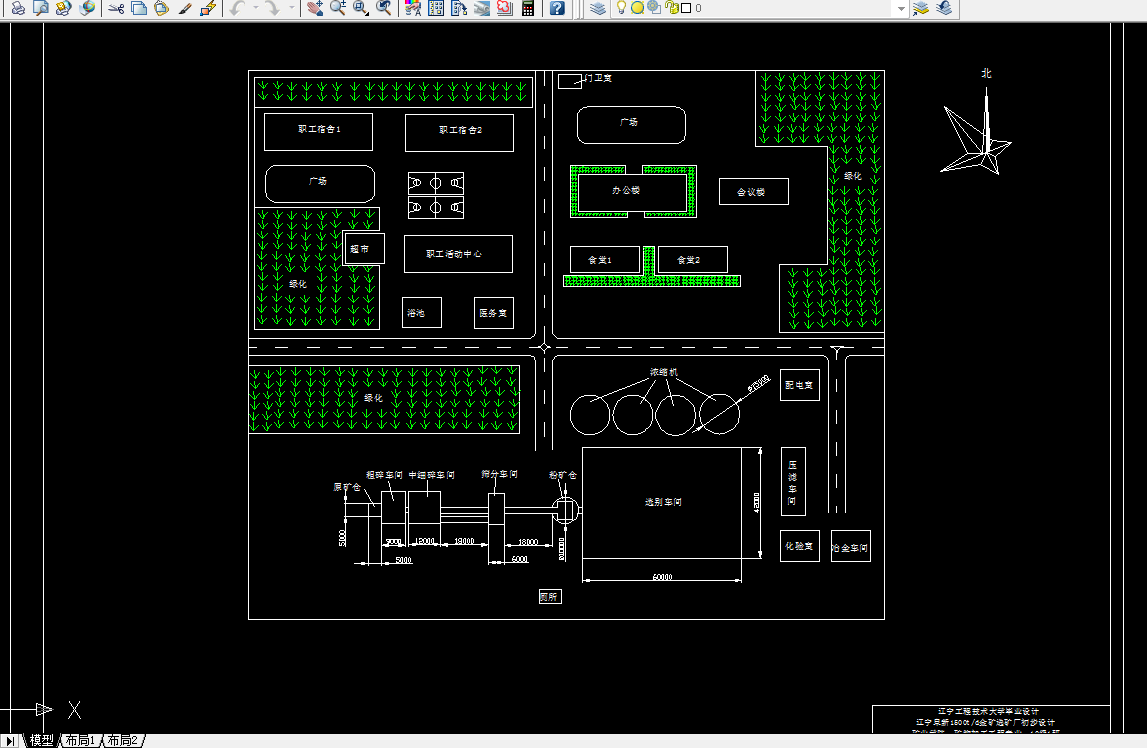
Task: Click the Publish icon
Action: pos(64,8)
